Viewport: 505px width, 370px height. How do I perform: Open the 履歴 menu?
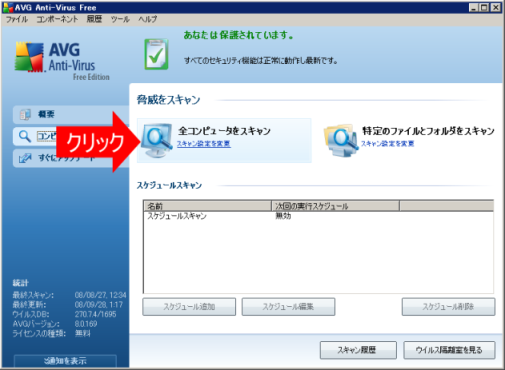pyautogui.click(x=94, y=19)
